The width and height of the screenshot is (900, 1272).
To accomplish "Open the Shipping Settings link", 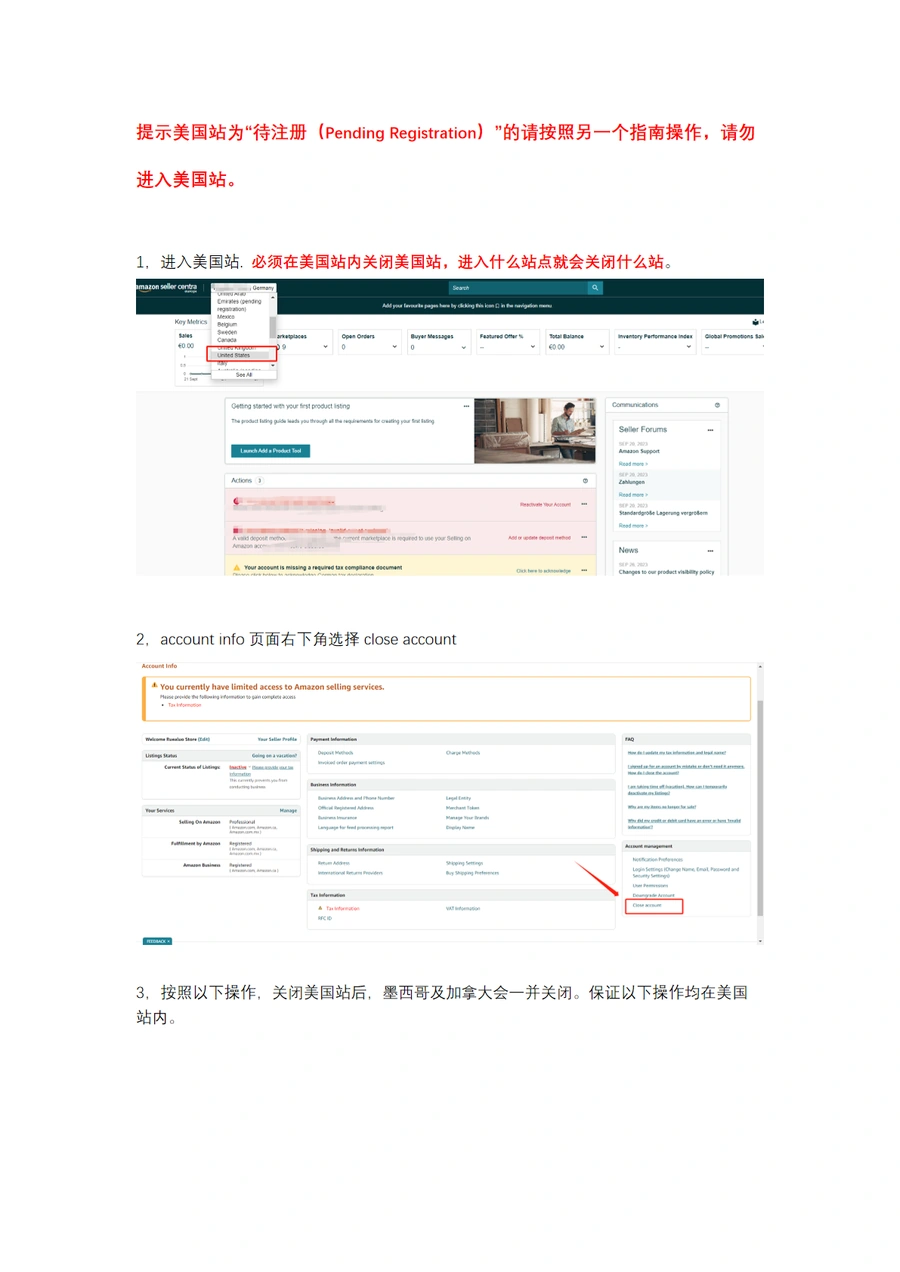I will pyautogui.click(x=464, y=862).
